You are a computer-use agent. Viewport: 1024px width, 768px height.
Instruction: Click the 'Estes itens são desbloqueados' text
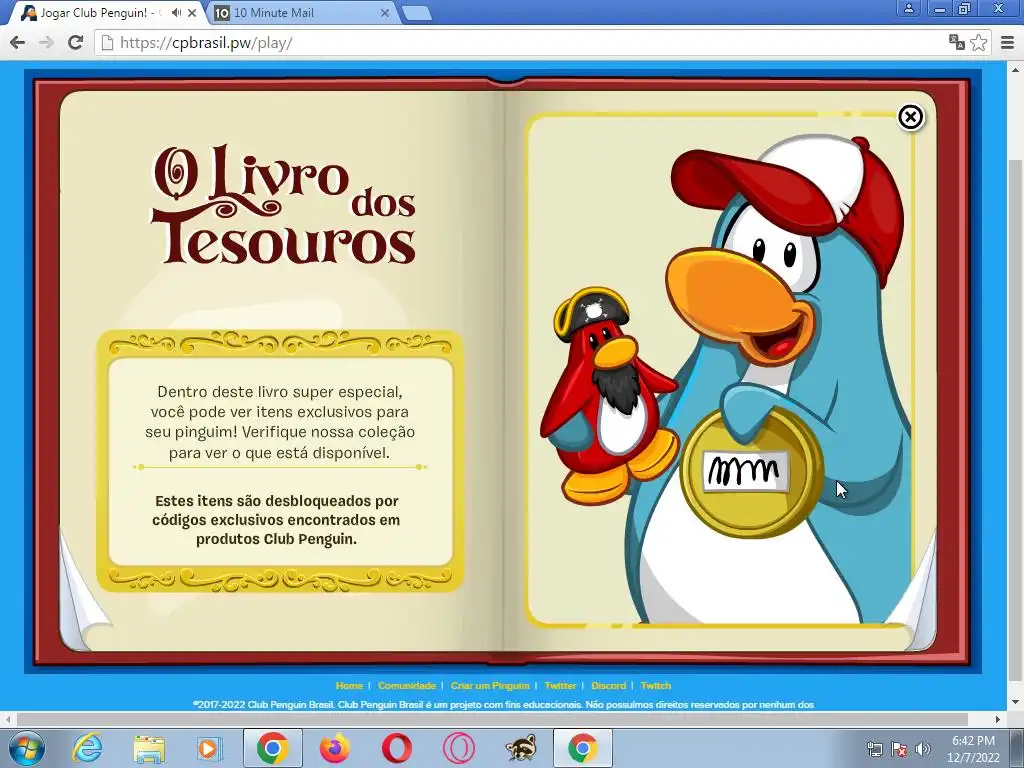coord(276,520)
